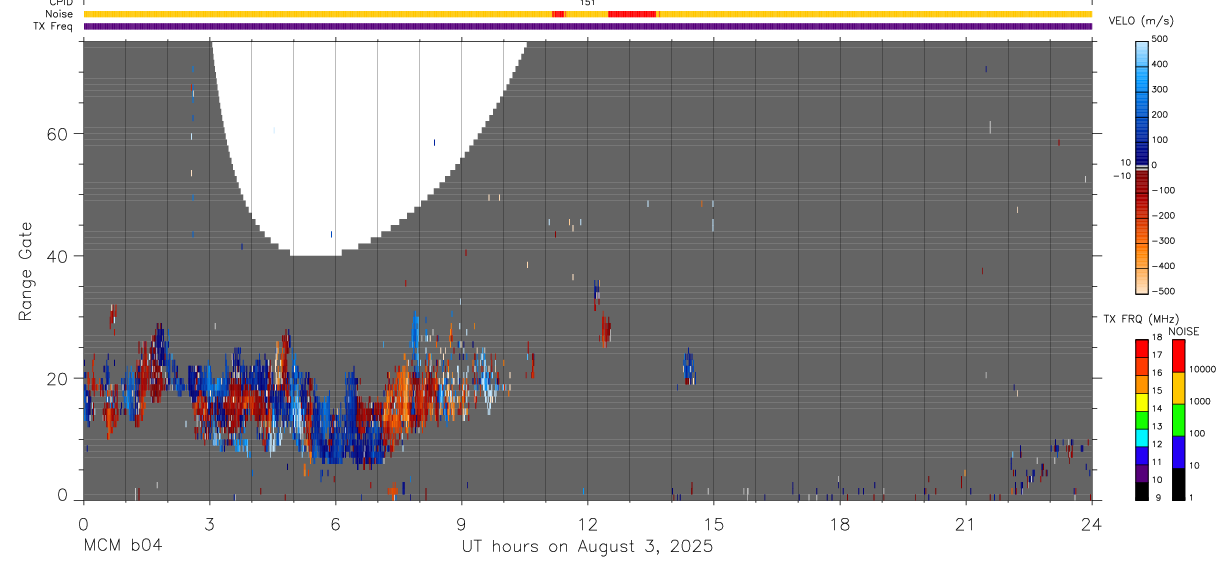Pick the yellow segment of the NOISE legend

(x=1178, y=388)
